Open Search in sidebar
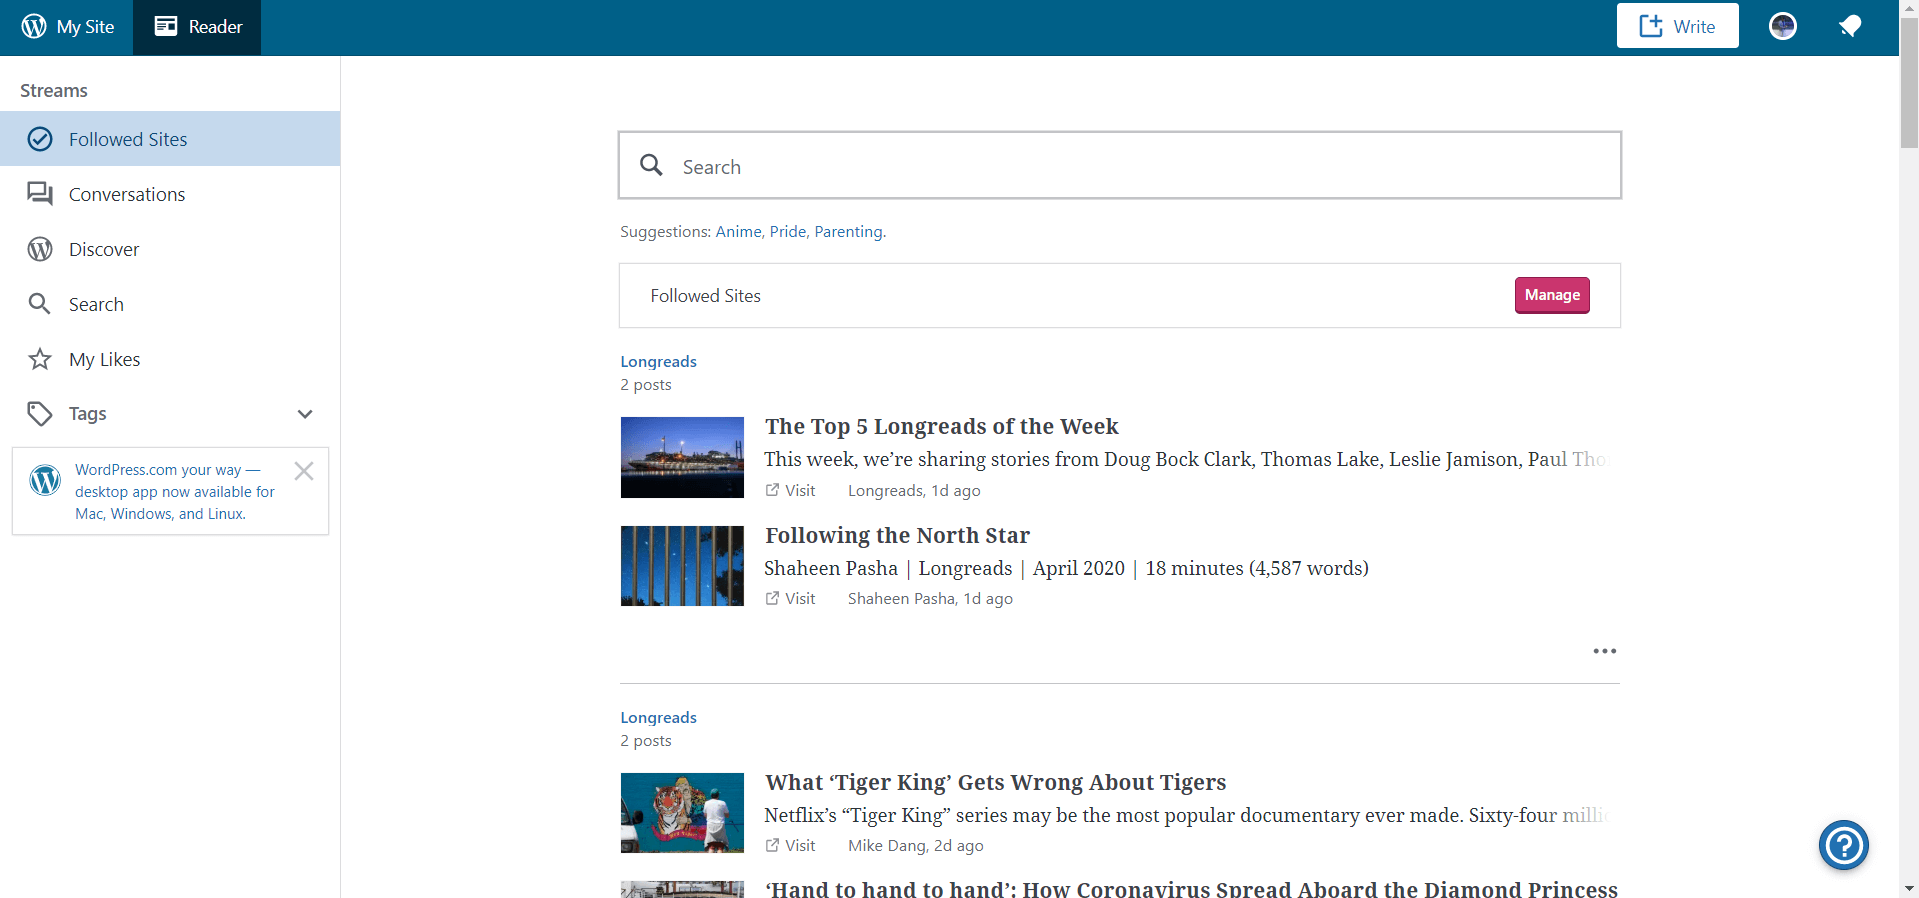1919x898 pixels. (x=170, y=304)
